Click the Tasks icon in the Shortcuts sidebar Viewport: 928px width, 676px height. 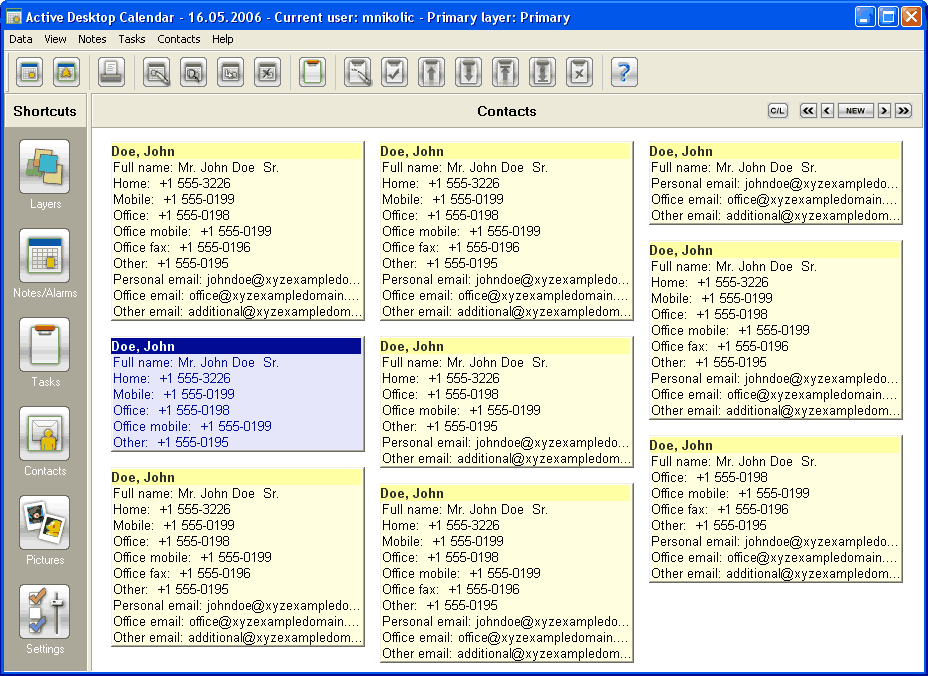[x=44, y=345]
